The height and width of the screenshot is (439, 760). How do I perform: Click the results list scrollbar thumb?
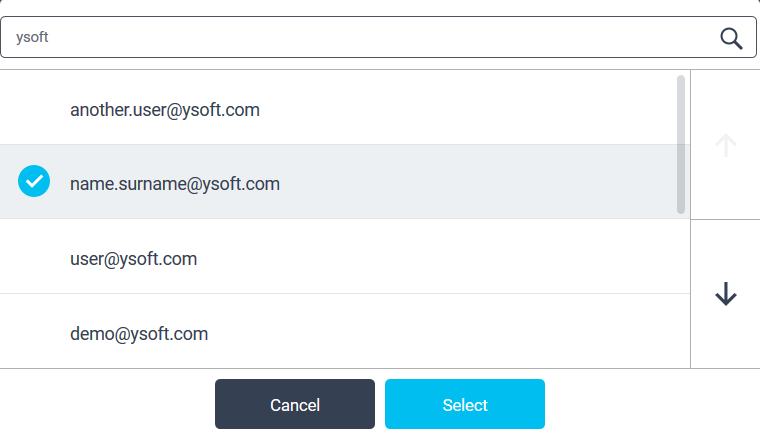click(x=681, y=144)
